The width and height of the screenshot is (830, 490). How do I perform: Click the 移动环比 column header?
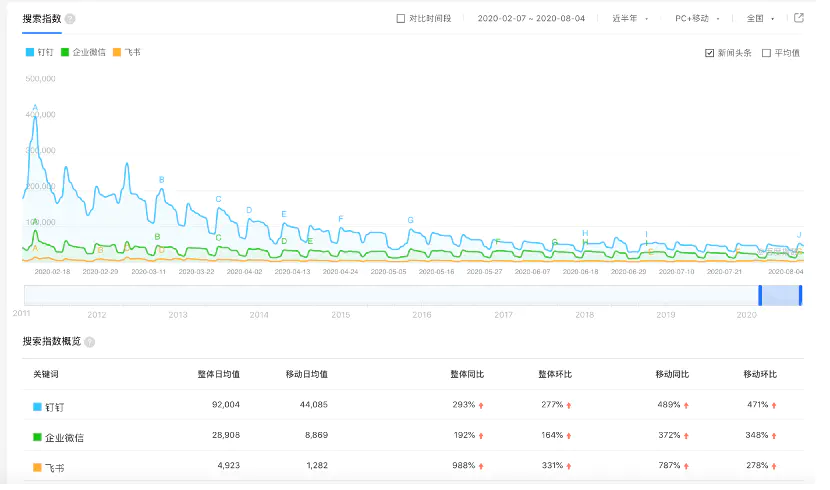[760, 374]
